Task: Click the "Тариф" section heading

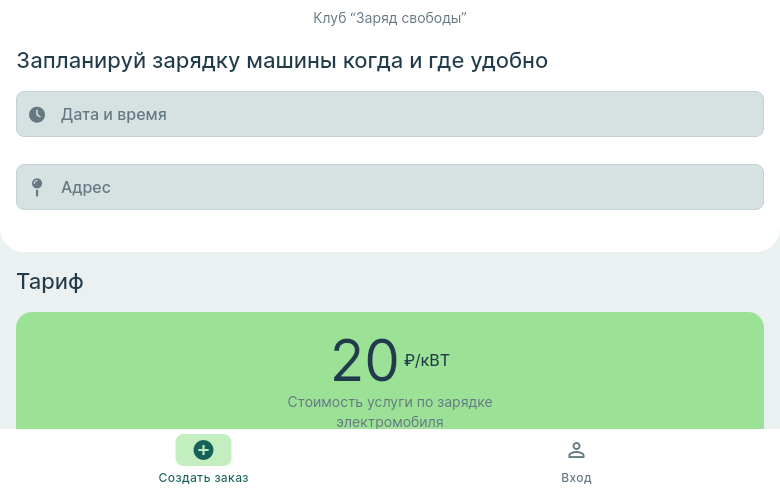Action: (x=50, y=282)
